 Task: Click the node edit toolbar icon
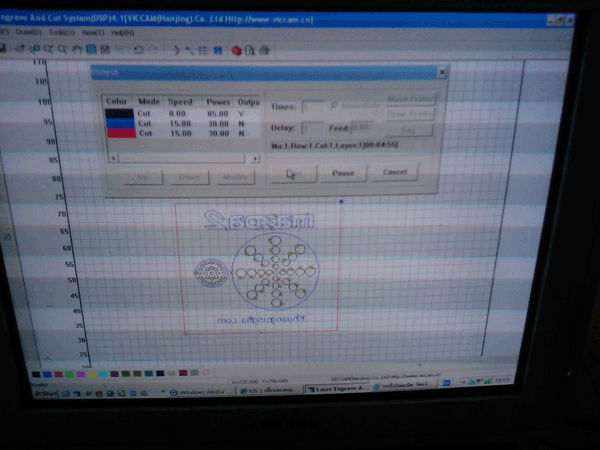pyautogui.click(x=189, y=50)
